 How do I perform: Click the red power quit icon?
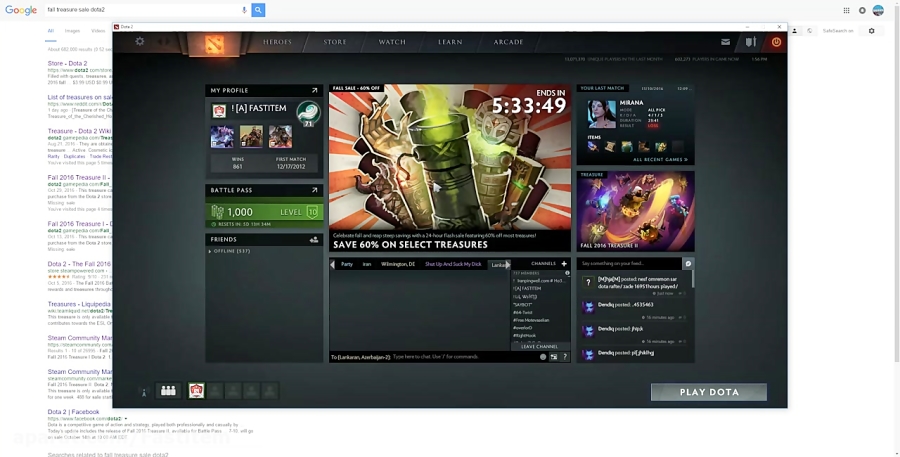point(776,42)
